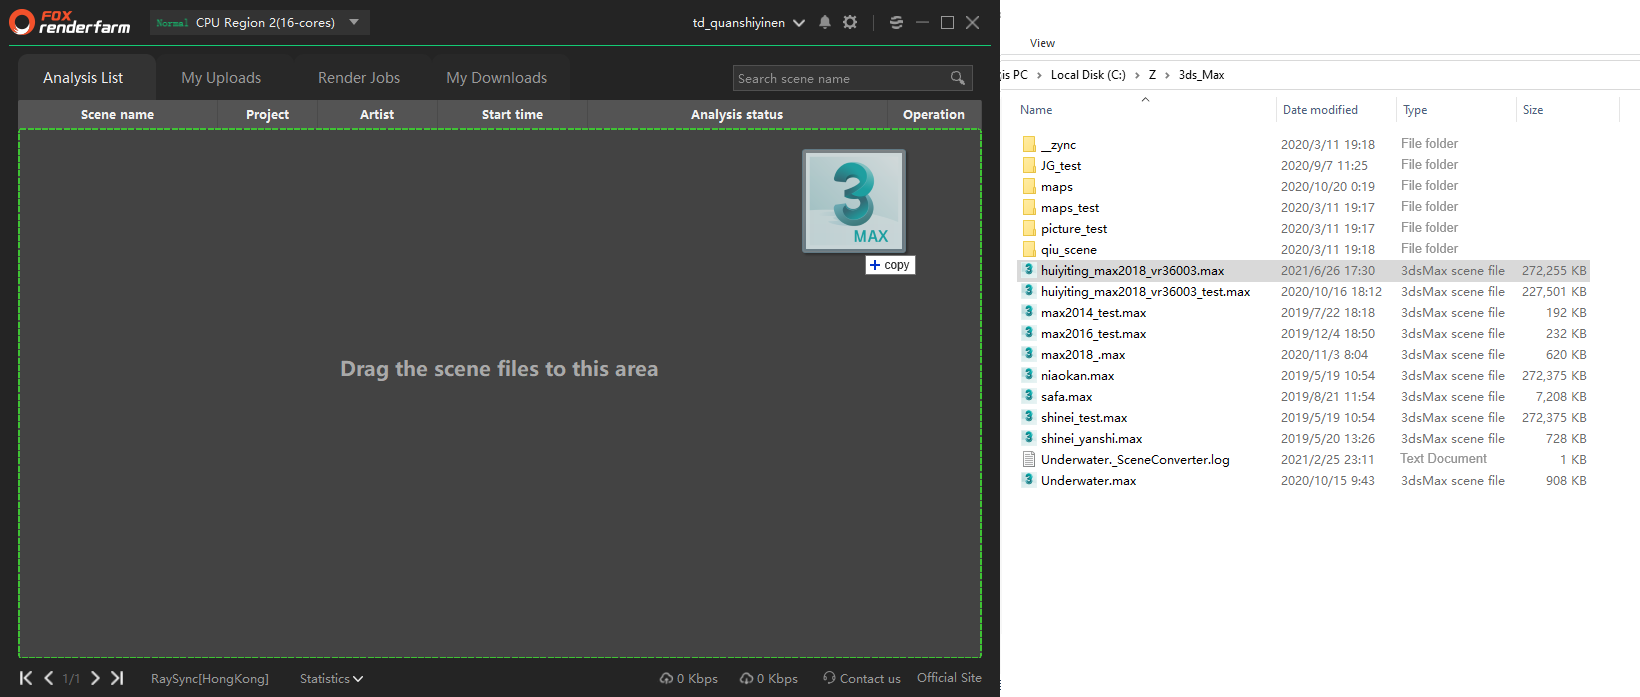Select the JG_test folder icon

1029,165
